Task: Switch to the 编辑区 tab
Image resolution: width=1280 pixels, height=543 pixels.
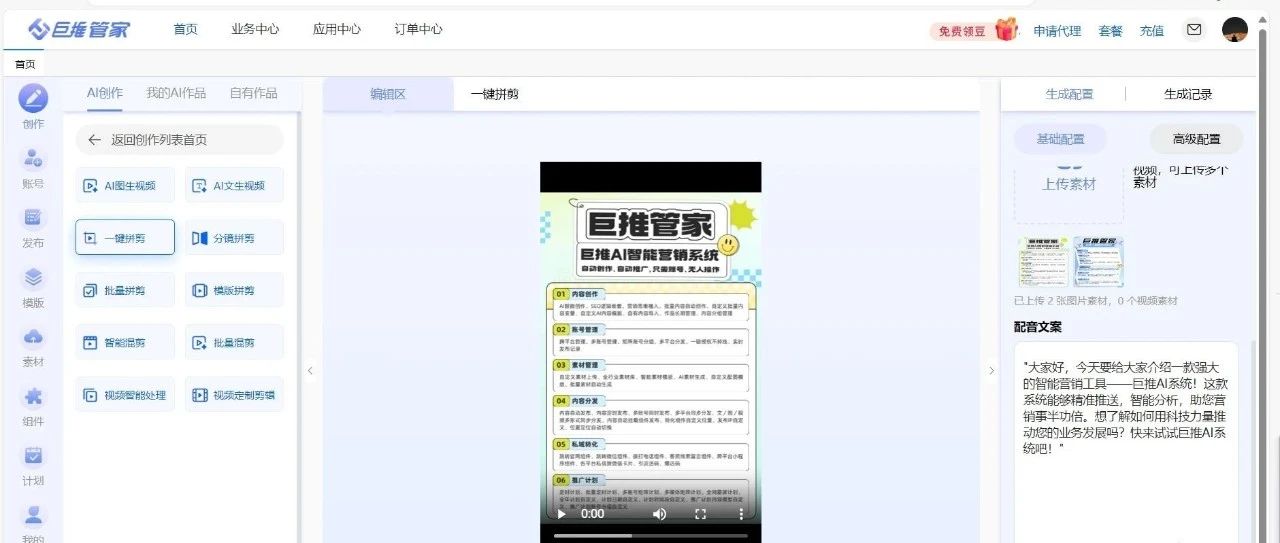Action: click(x=389, y=94)
